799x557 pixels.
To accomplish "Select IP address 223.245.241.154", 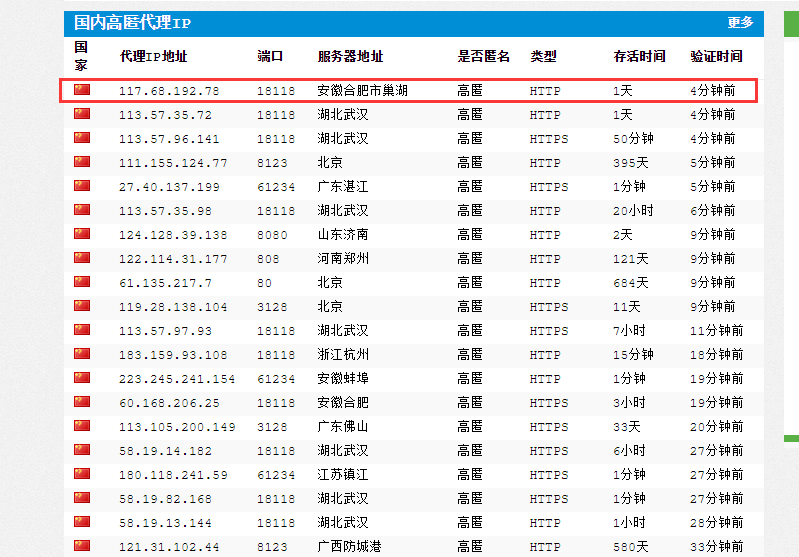I will [x=177, y=379].
